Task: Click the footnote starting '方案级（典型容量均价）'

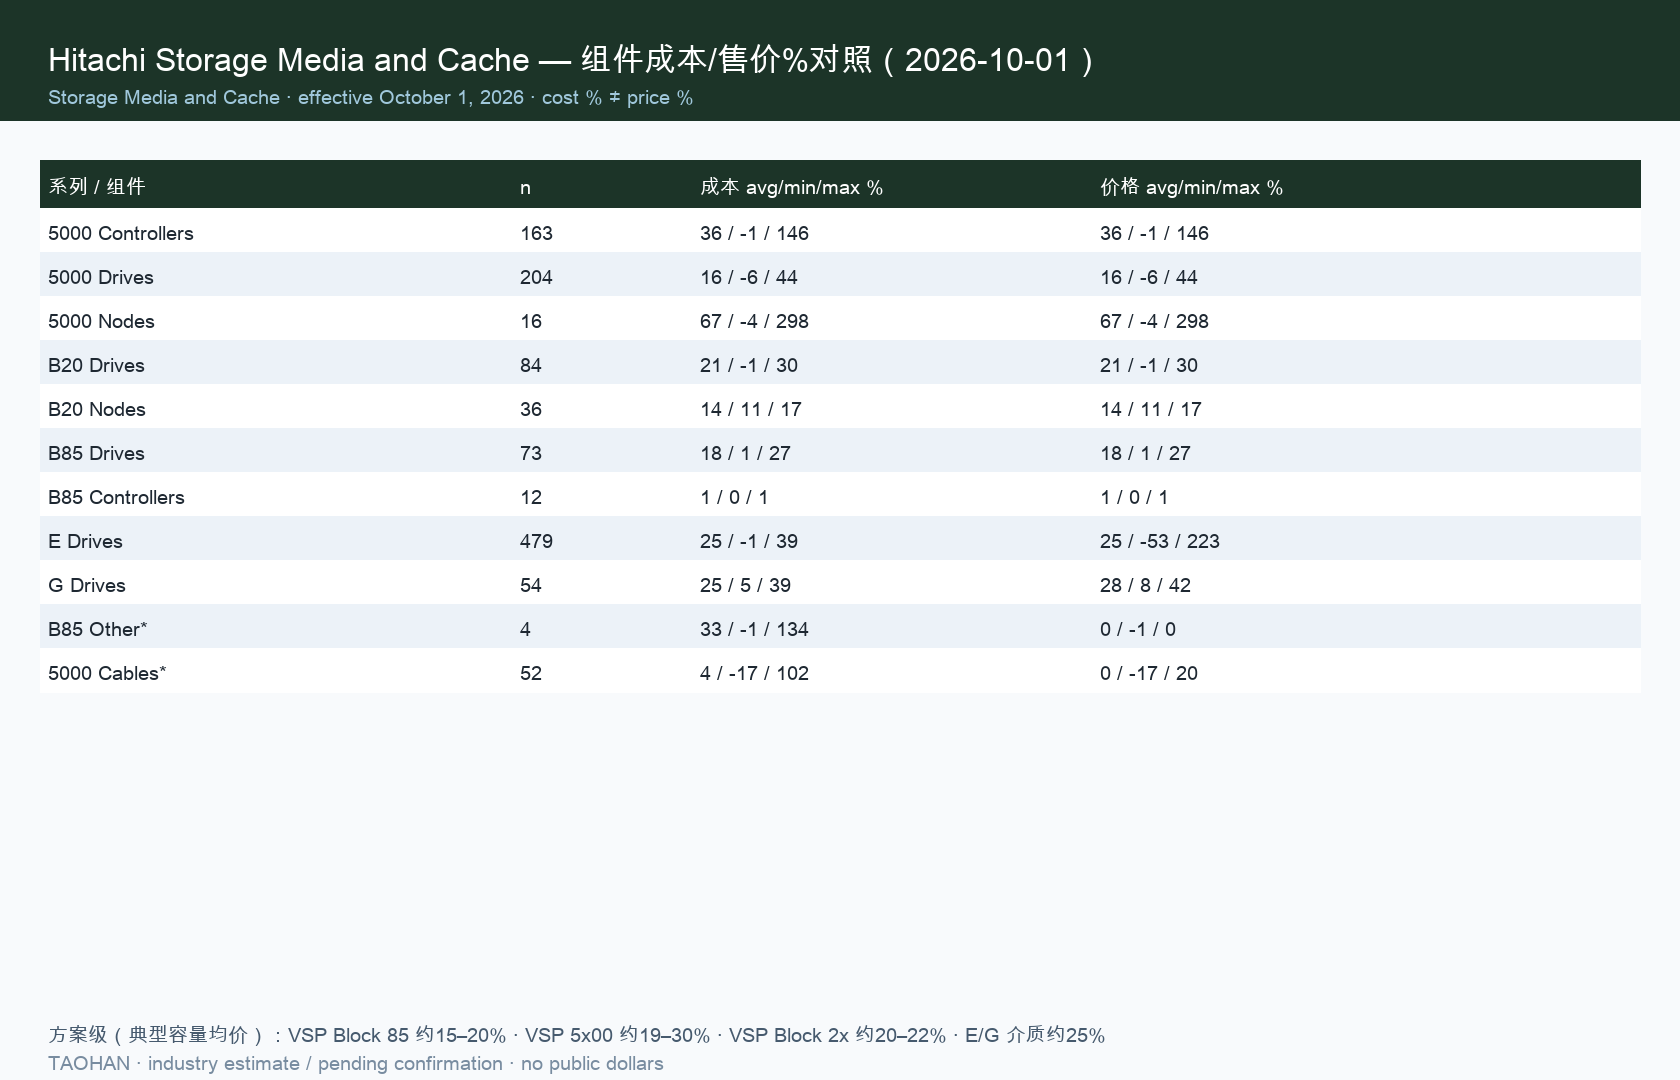Action: click(x=576, y=1035)
